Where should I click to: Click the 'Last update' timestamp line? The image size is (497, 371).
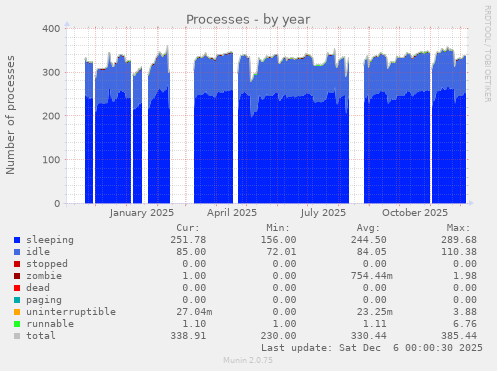[x=372, y=348]
